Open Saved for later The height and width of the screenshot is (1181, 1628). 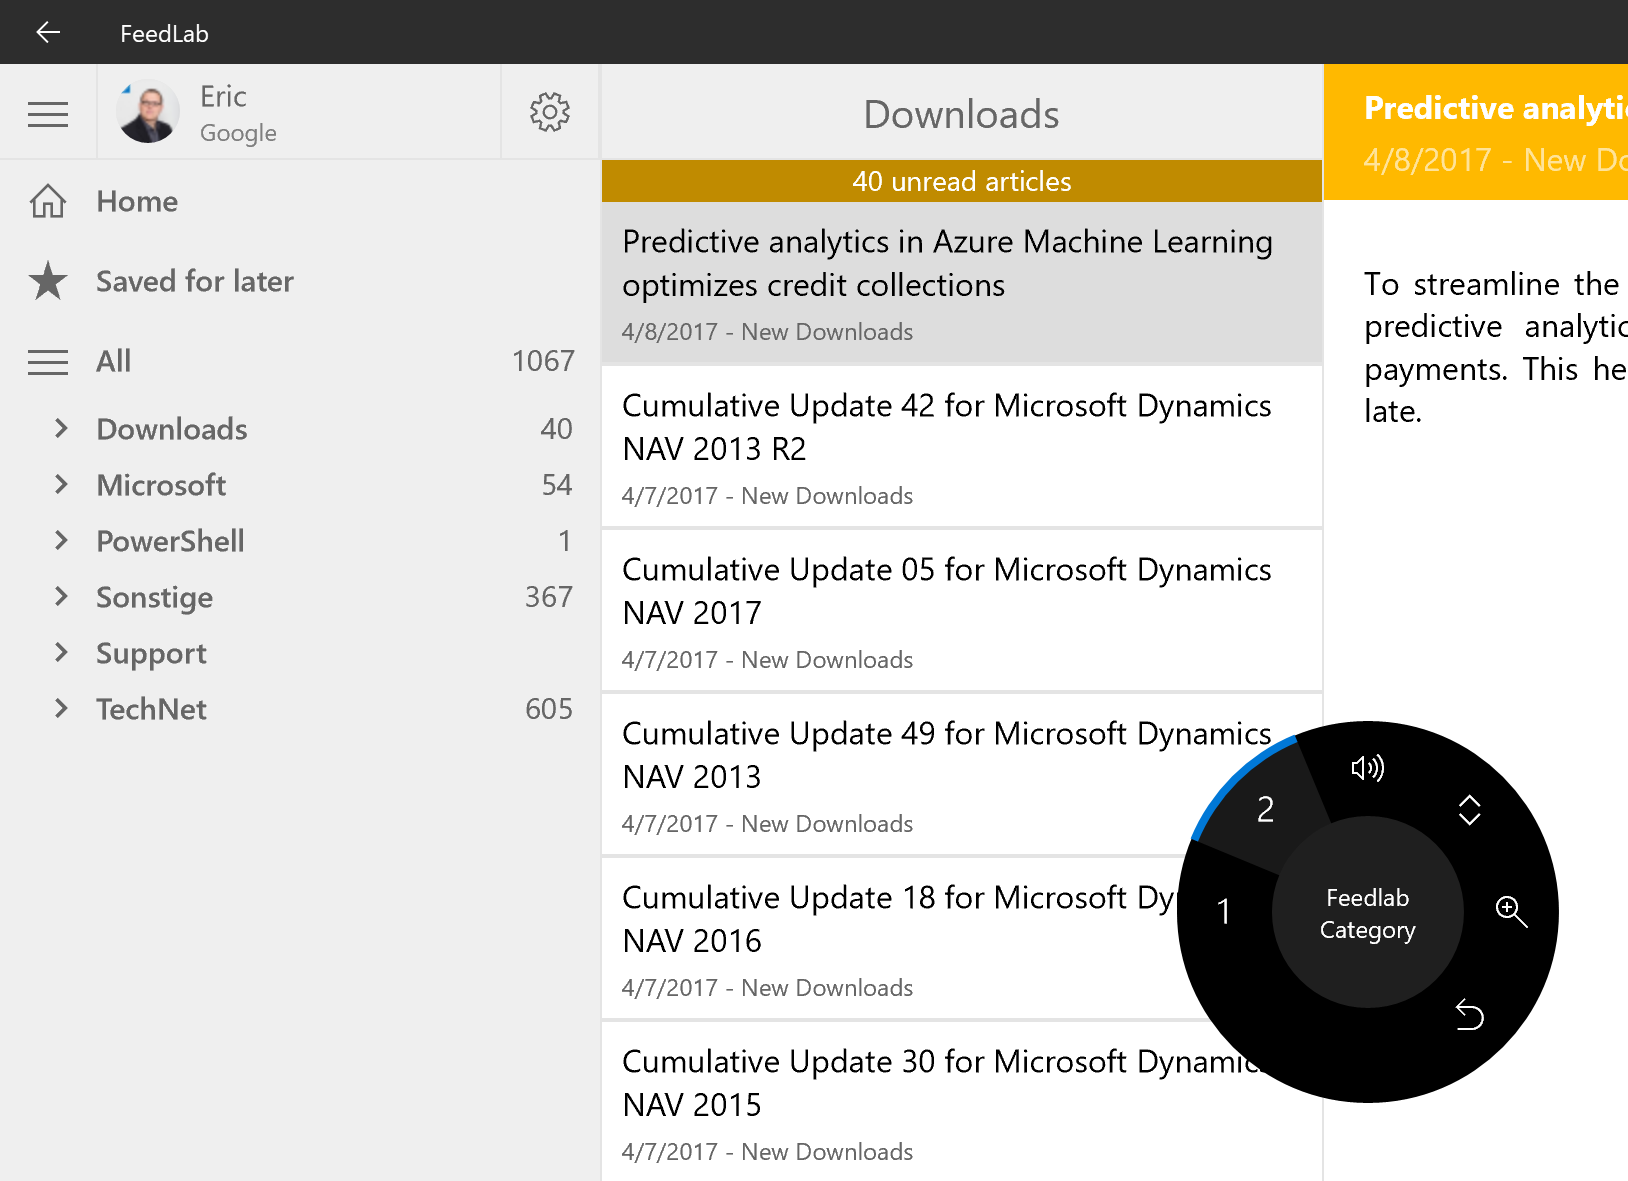[300, 281]
